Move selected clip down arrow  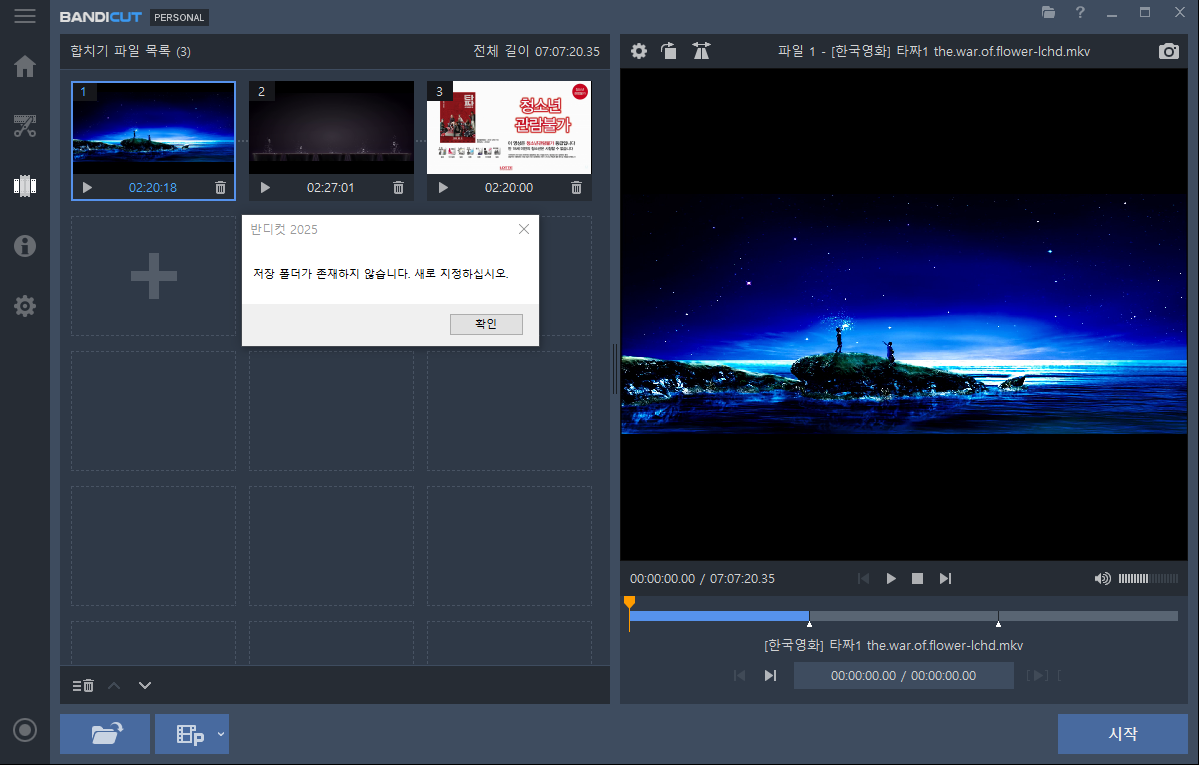point(145,685)
